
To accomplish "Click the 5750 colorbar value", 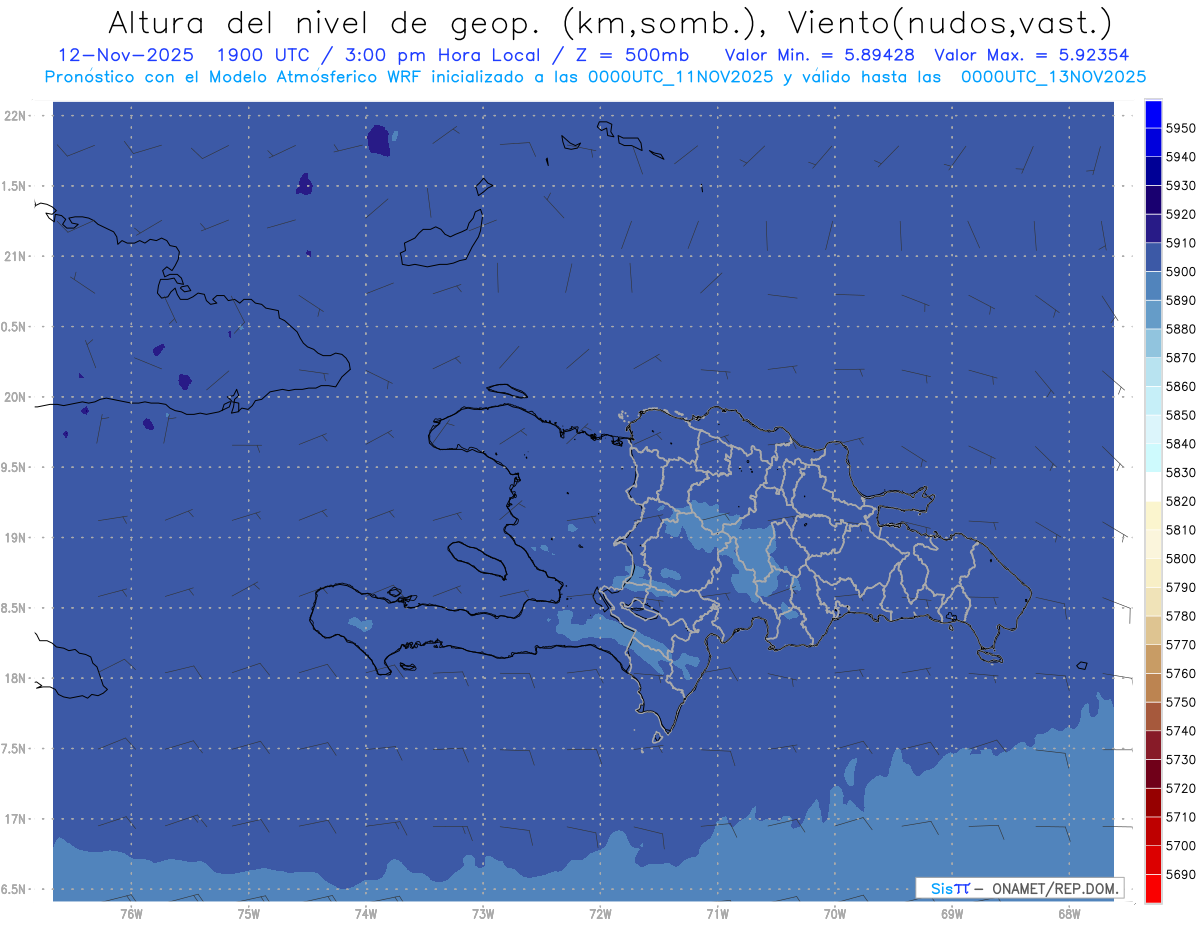I will click(1181, 702).
